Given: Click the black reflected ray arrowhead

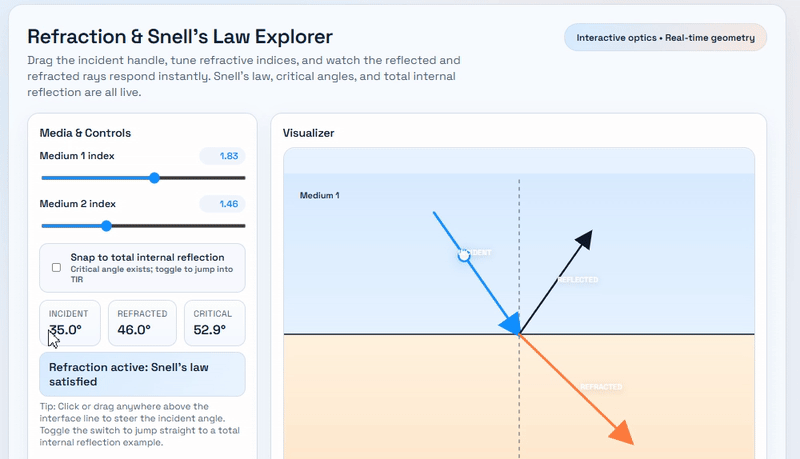Looking at the screenshot, I should (x=584, y=240).
